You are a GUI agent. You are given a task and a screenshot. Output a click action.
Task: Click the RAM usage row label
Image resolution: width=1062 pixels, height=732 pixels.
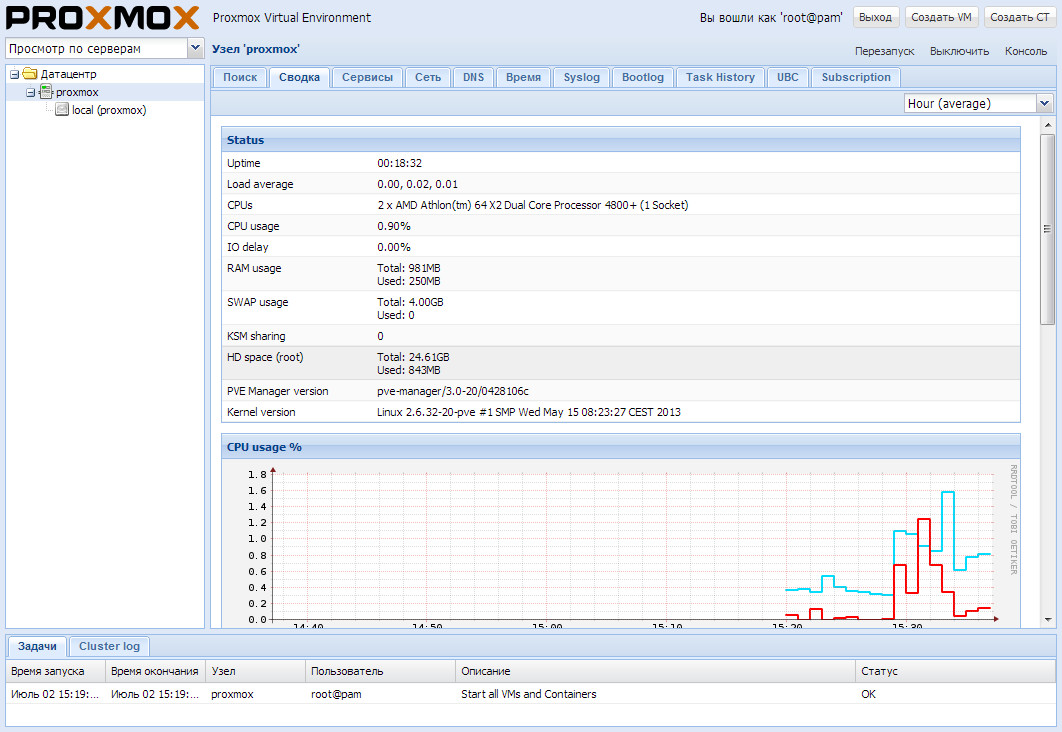coord(254,268)
